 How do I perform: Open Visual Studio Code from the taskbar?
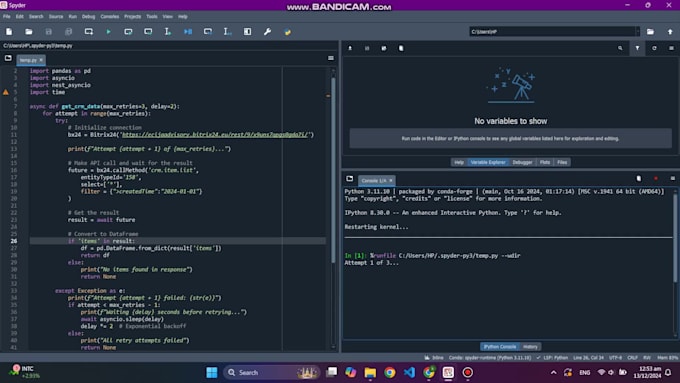pos(409,373)
